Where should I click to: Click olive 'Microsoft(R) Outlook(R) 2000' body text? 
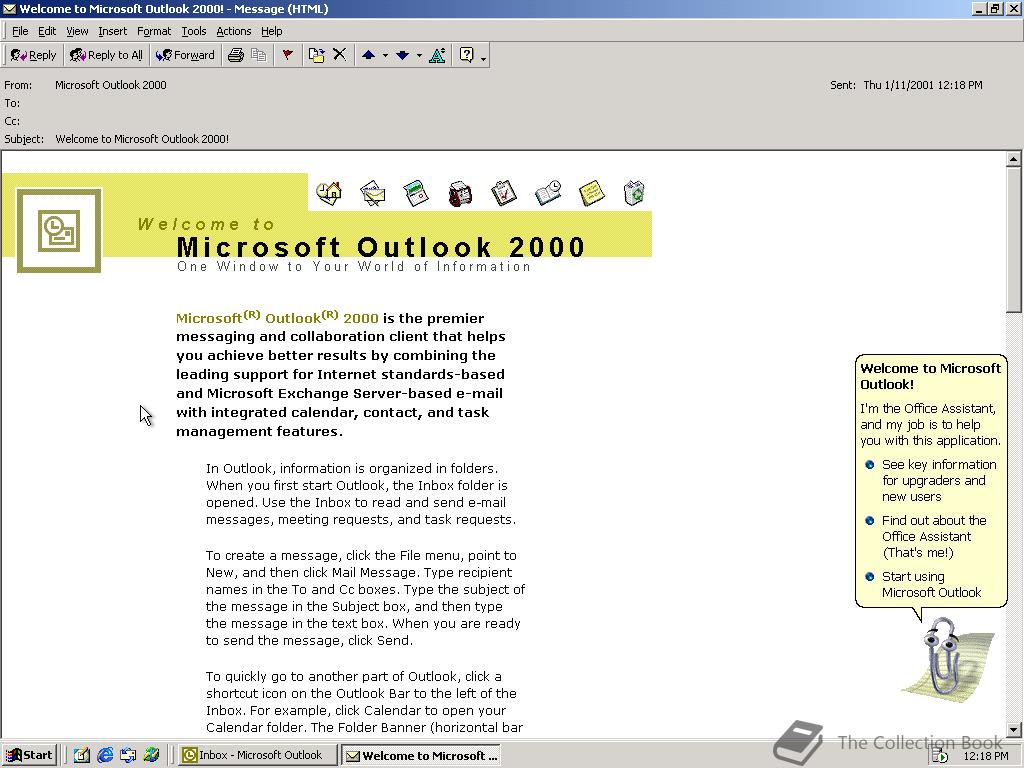pos(277,317)
